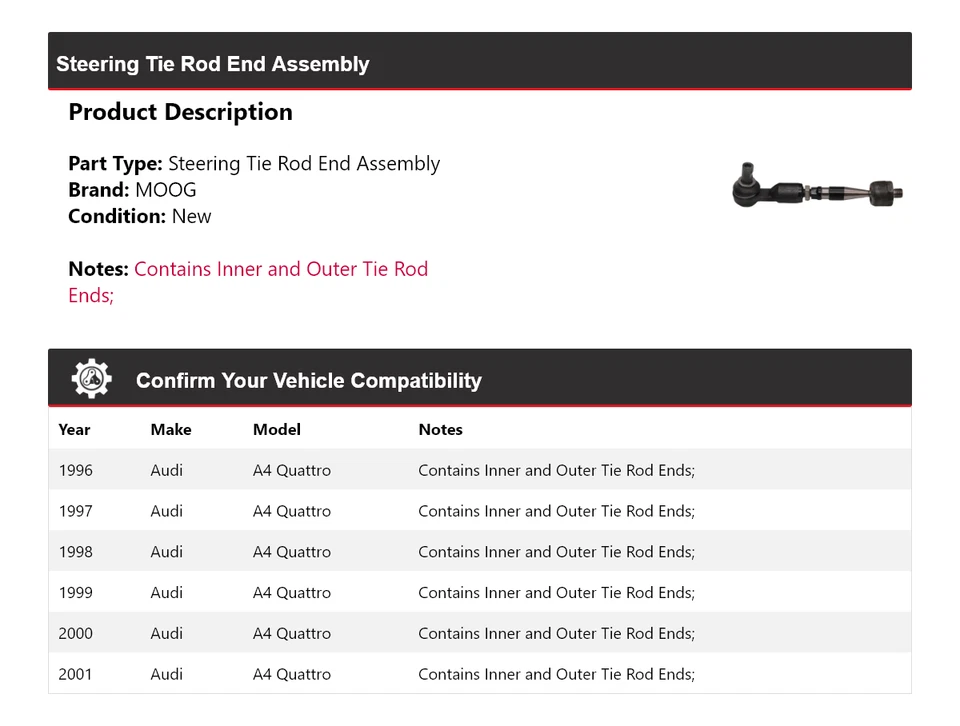
Task: Click the MOOG brand text
Action: pos(166,190)
